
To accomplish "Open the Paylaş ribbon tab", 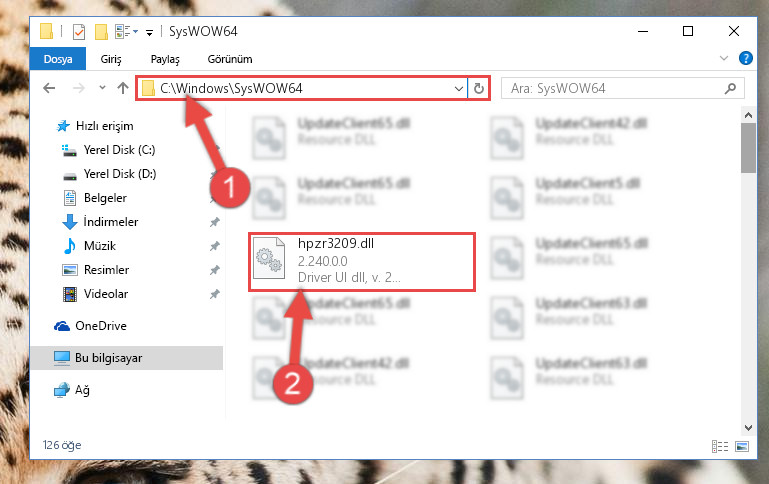I will point(165,59).
